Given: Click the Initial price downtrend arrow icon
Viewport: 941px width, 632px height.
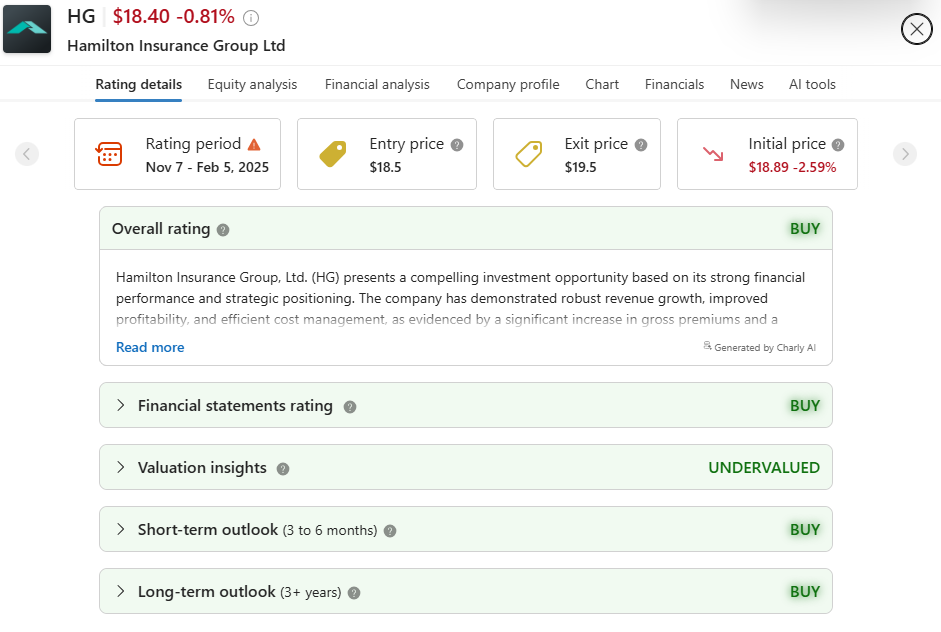Looking at the screenshot, I should point(713,154).
